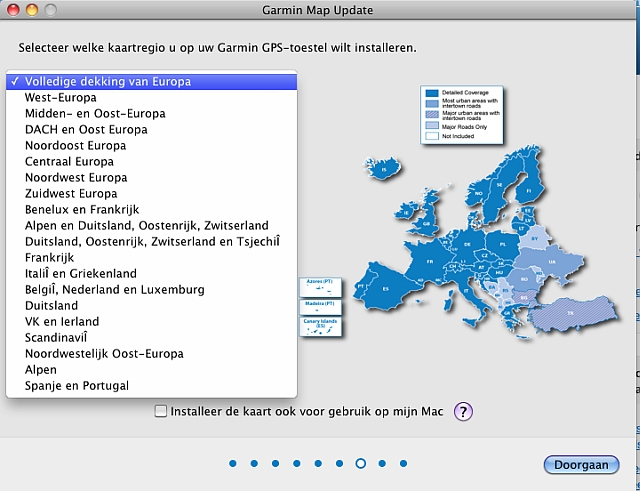Open the purple help question mark
The height and width of the screenshot is (491, 640).
463,411
